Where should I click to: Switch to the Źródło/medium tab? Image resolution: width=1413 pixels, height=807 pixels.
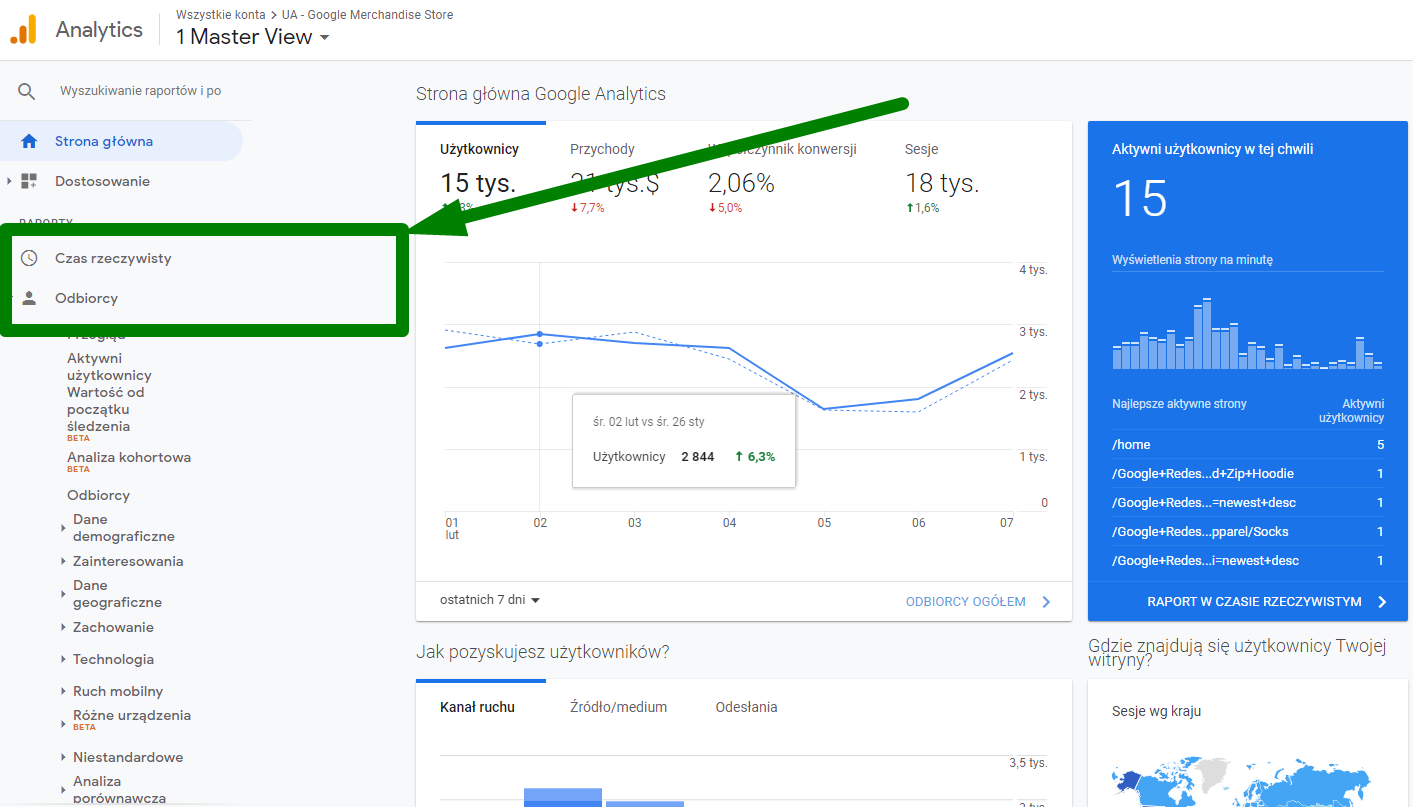pos(618,707)
